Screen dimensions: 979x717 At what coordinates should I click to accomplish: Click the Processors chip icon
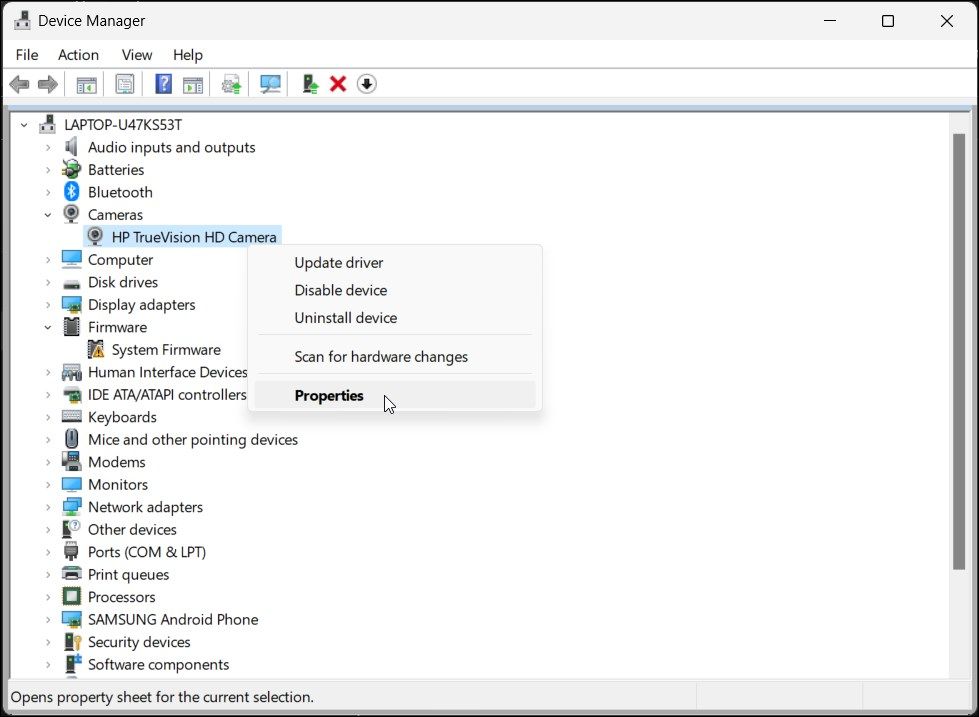click(72, 596)
